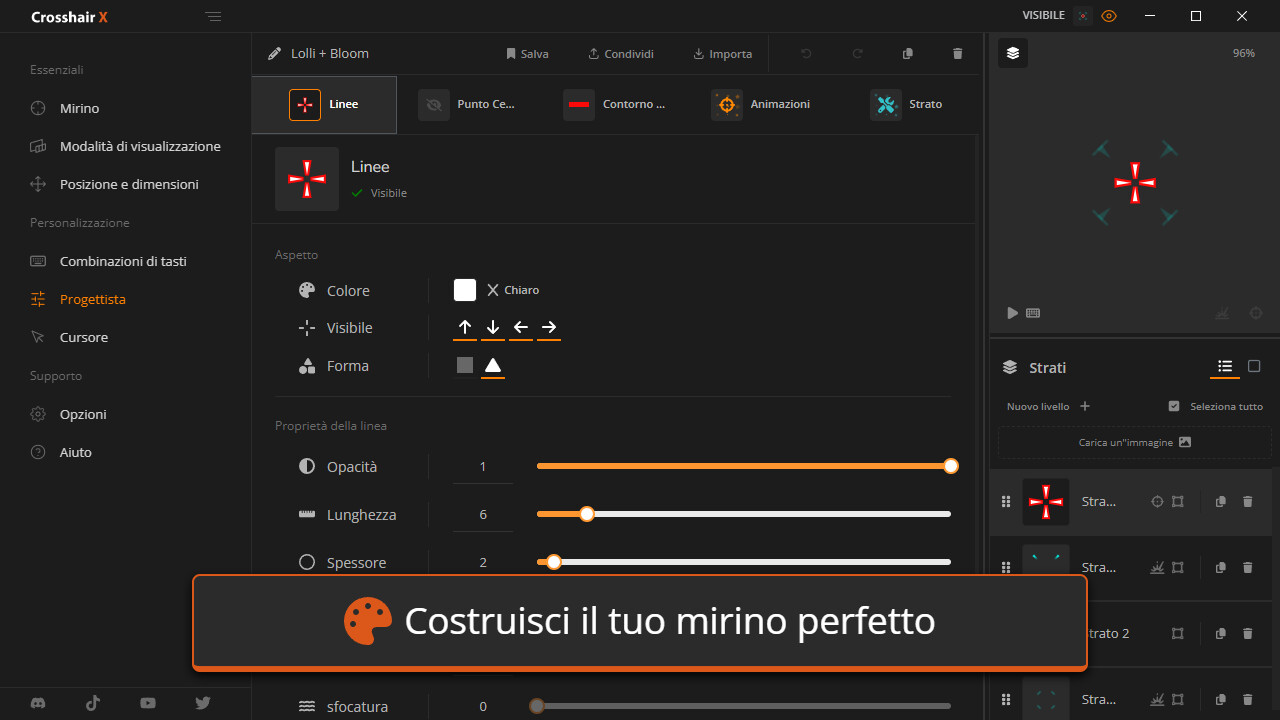Click the pencil icon beside Lolli + Bloom
The height and width of the screenshot is (720, 1280).
[x=275, y=54]
